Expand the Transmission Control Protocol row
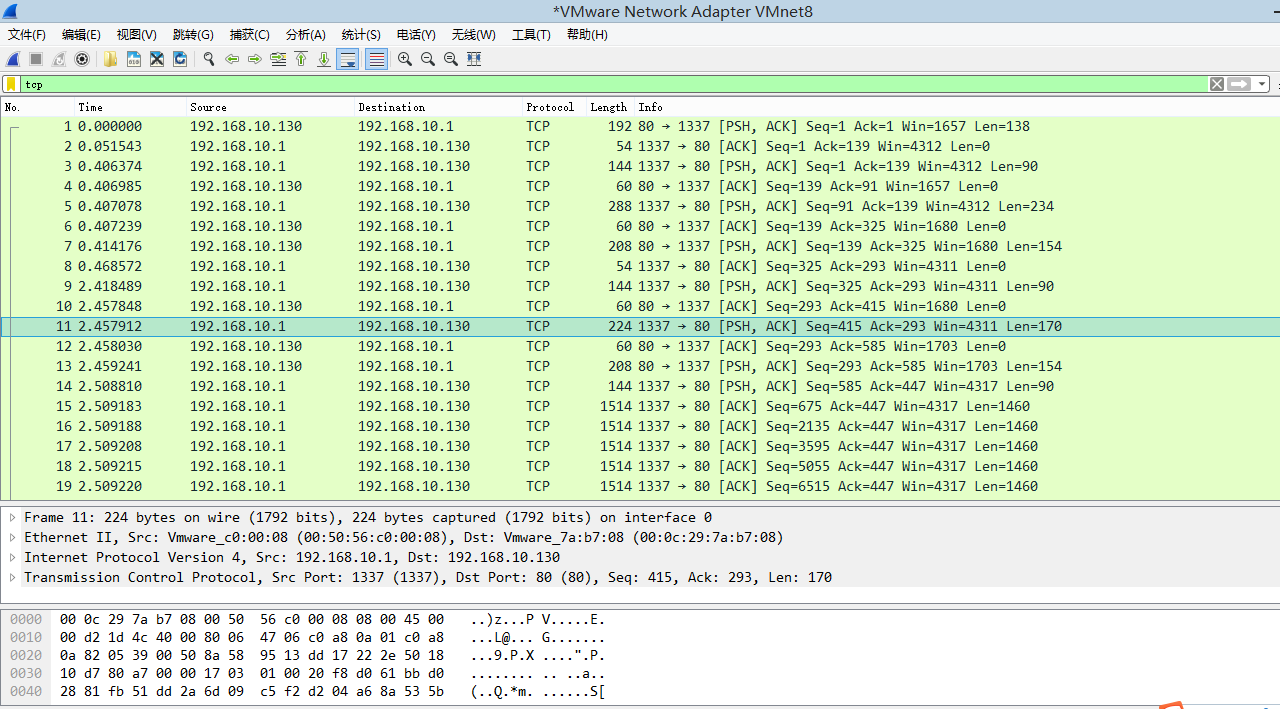This screenshot has width=1280, height=709. coord(13,577)
